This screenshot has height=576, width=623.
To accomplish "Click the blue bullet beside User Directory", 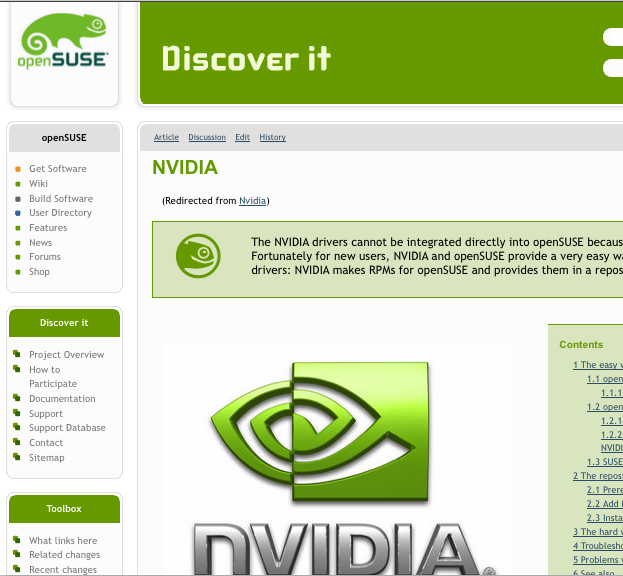I will coord(18,213).
